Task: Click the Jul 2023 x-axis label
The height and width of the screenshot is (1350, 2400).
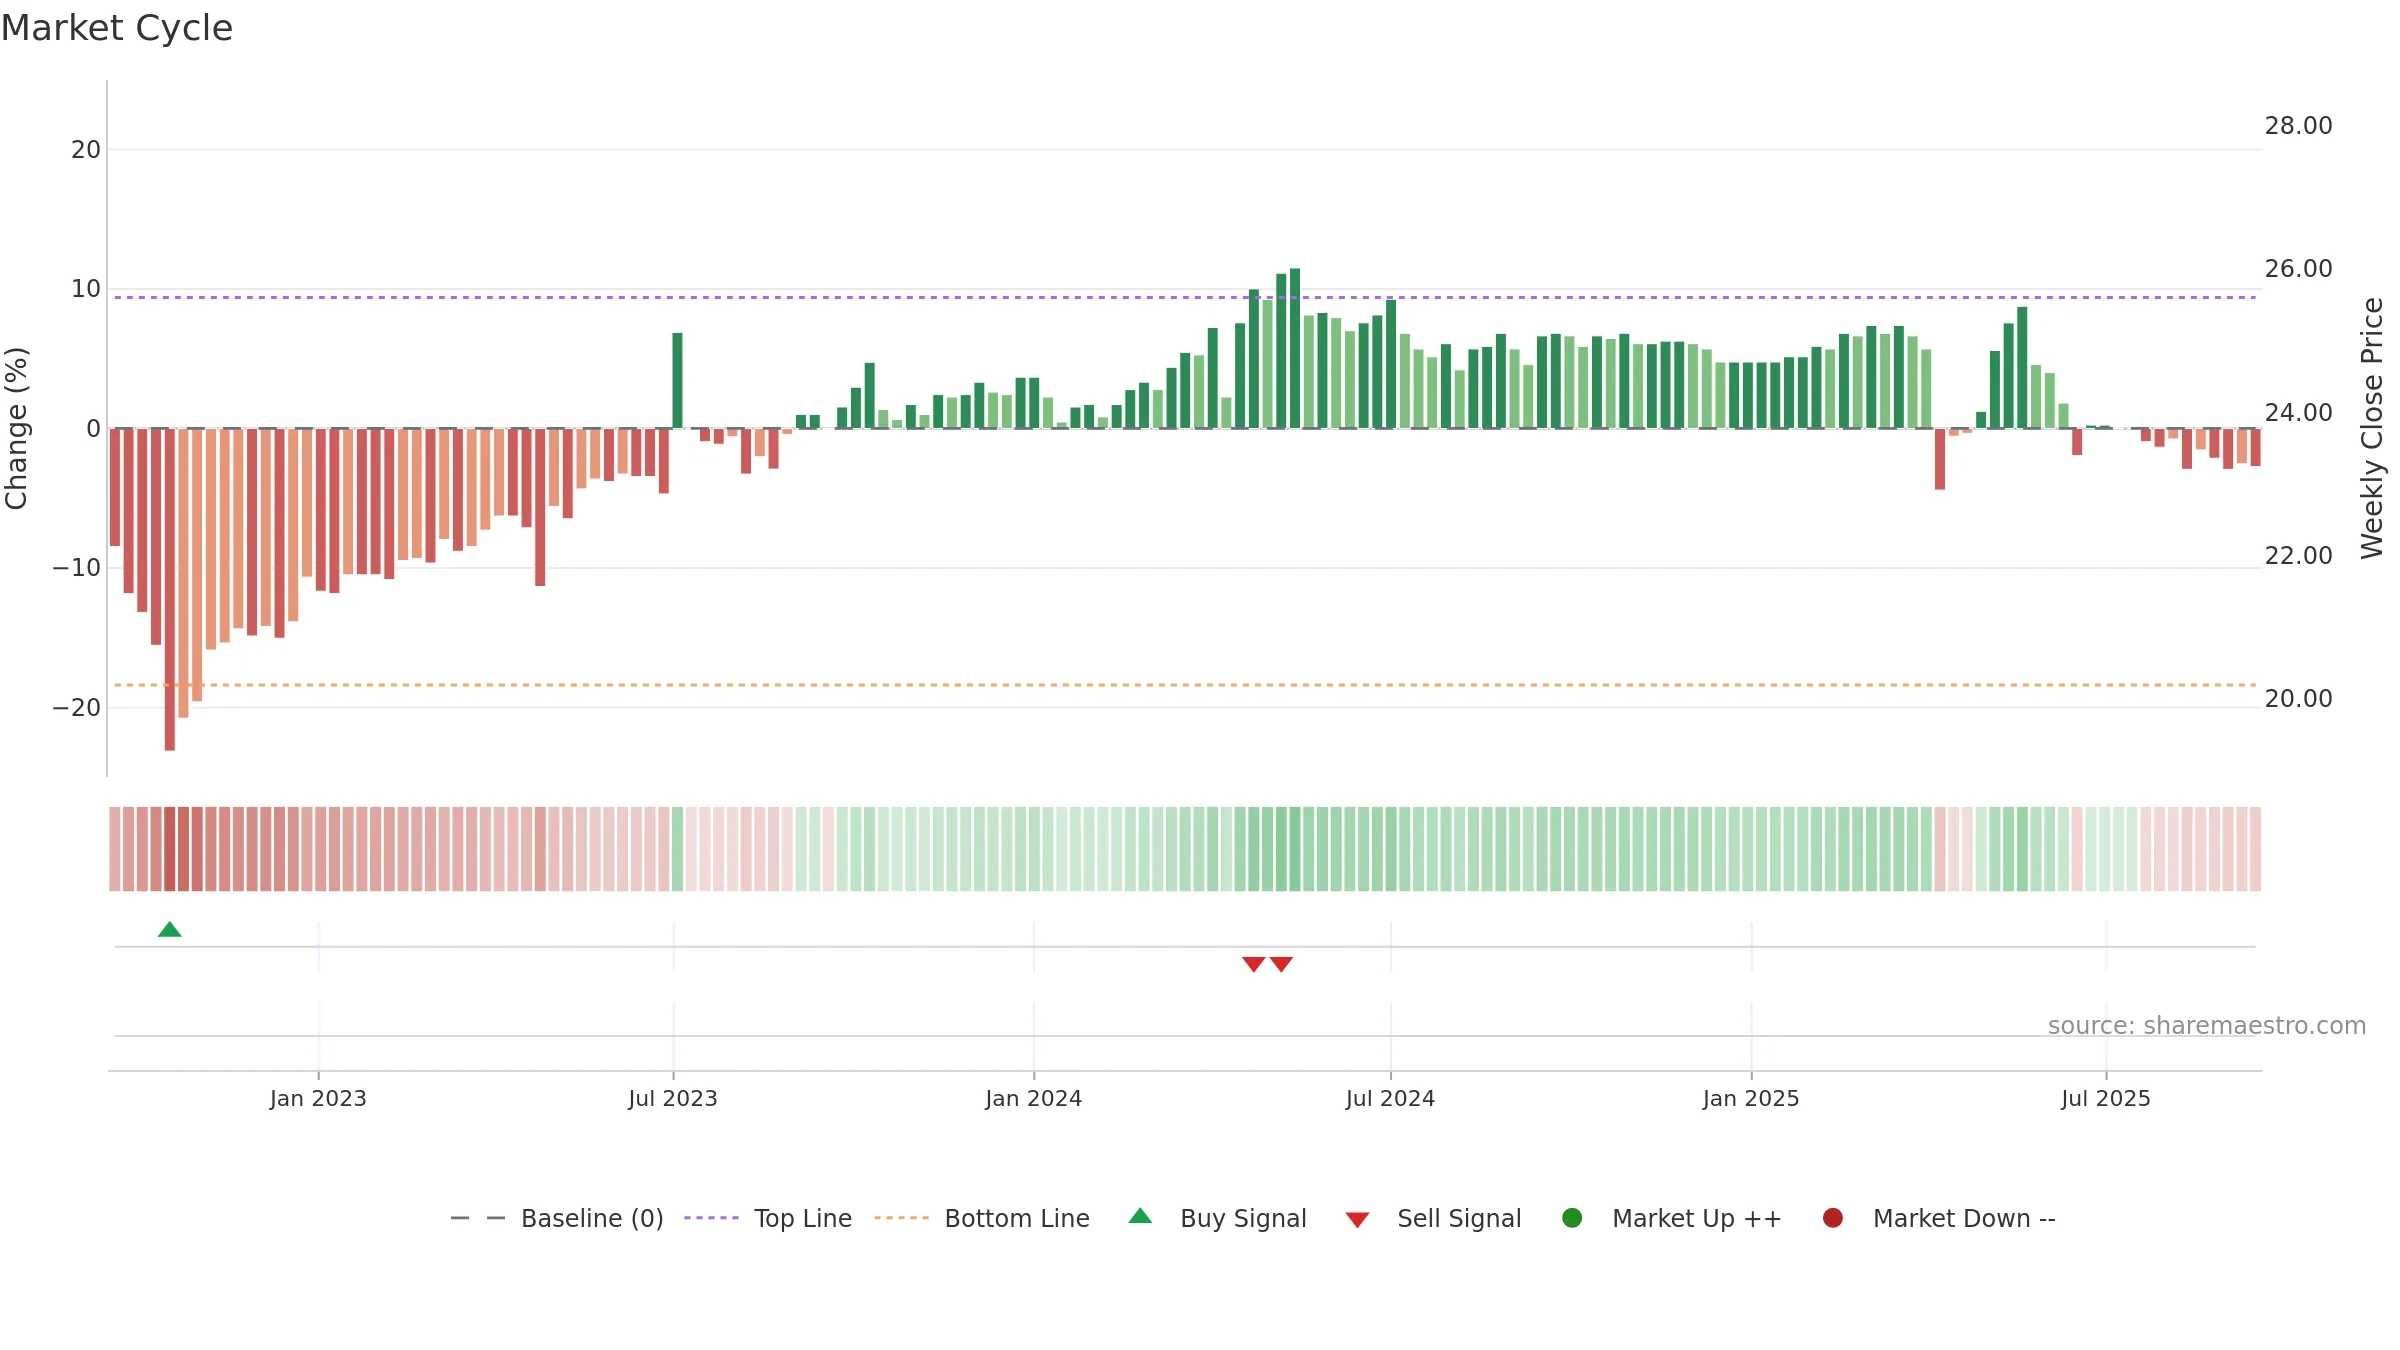Action: (673, 1099)
